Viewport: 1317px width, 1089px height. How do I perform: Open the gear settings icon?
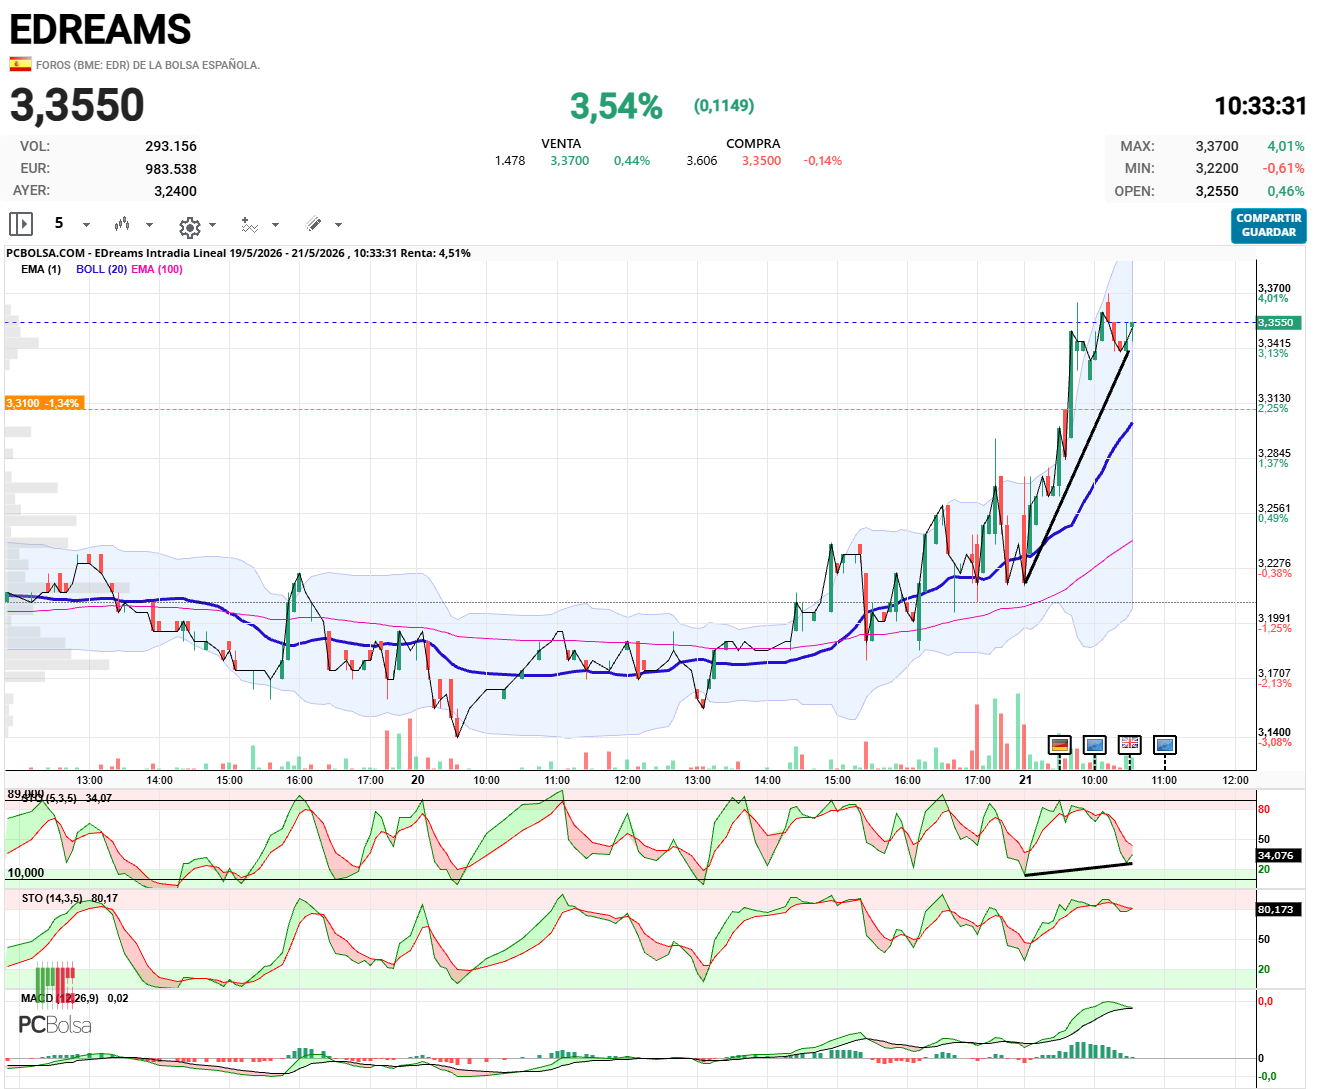(x=189, y=226)
